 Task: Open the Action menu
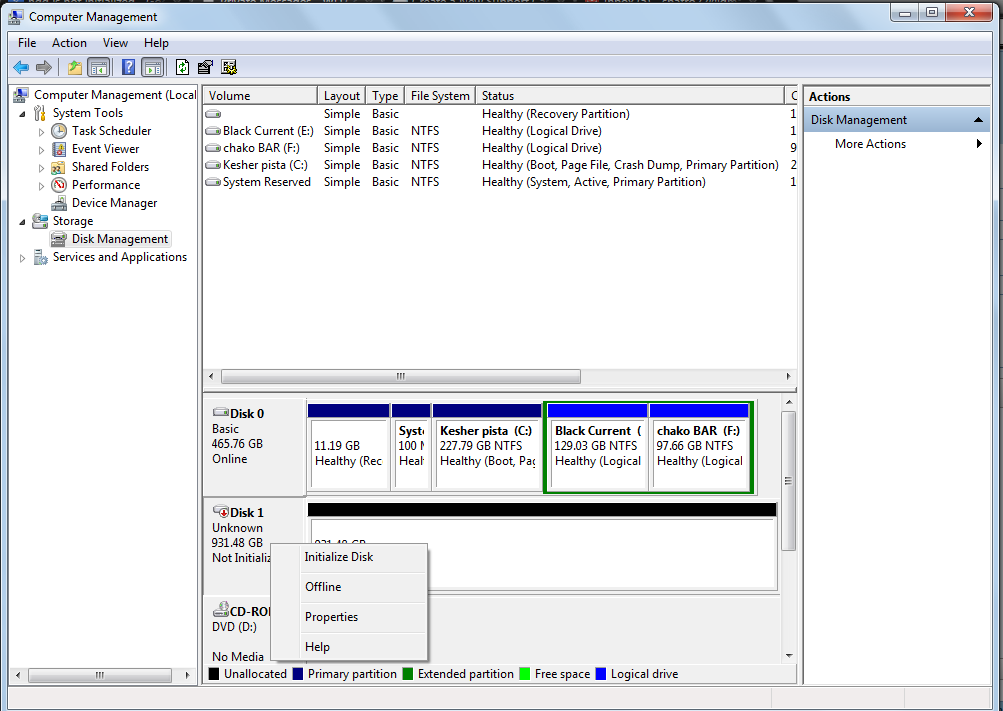(69, 43)
